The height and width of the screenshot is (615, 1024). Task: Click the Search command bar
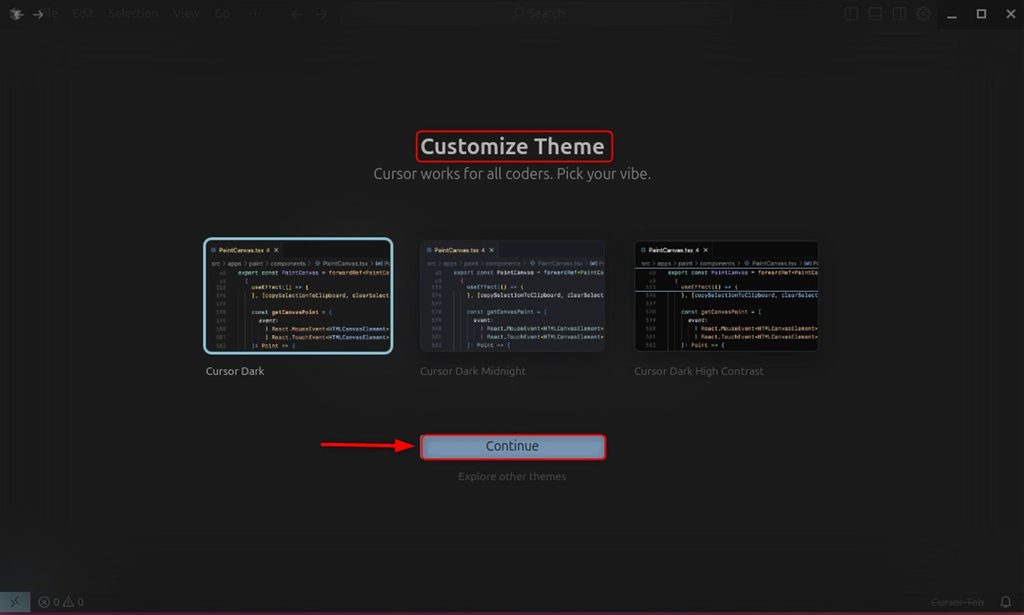pos(537,13)
